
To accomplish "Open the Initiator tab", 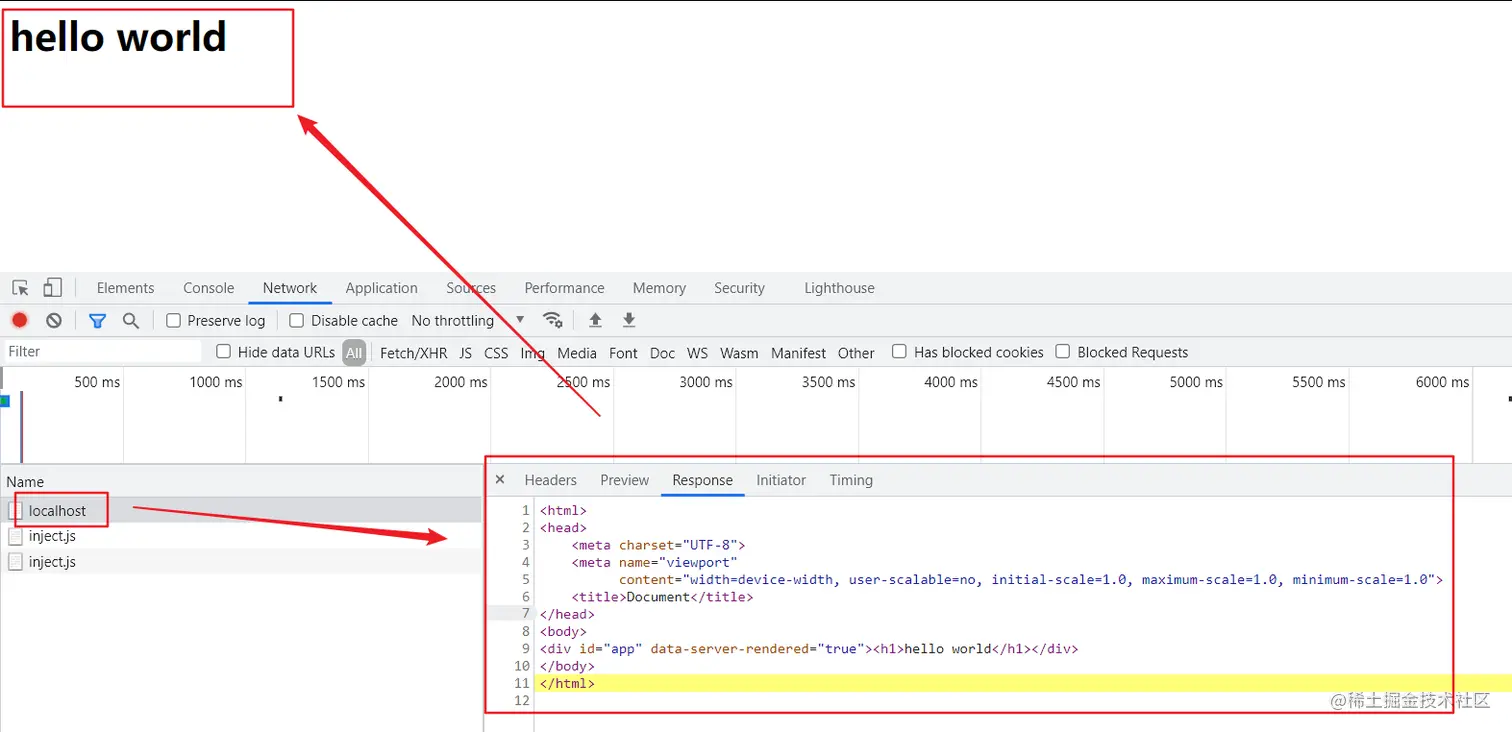I will pos(781,480).
